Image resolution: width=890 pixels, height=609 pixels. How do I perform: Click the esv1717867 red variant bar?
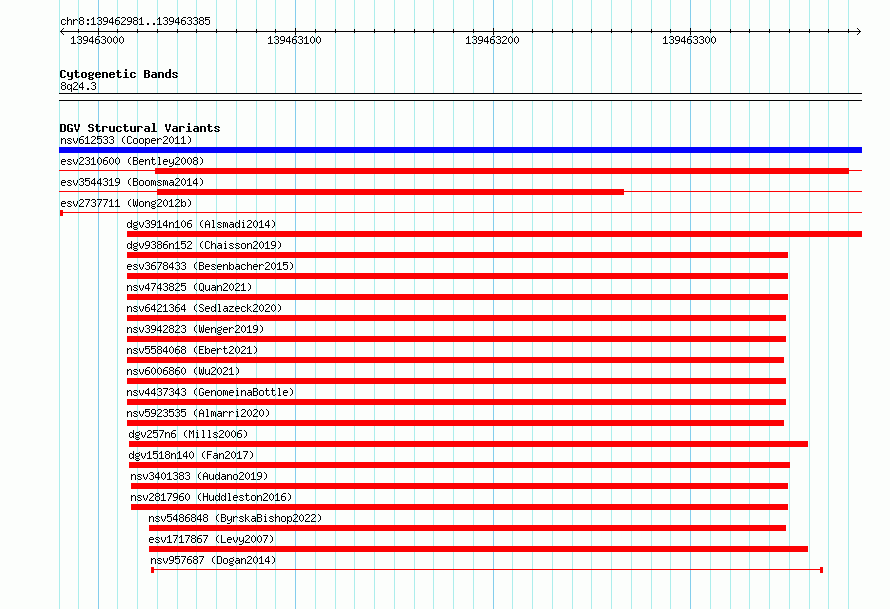tap(478, 549)
